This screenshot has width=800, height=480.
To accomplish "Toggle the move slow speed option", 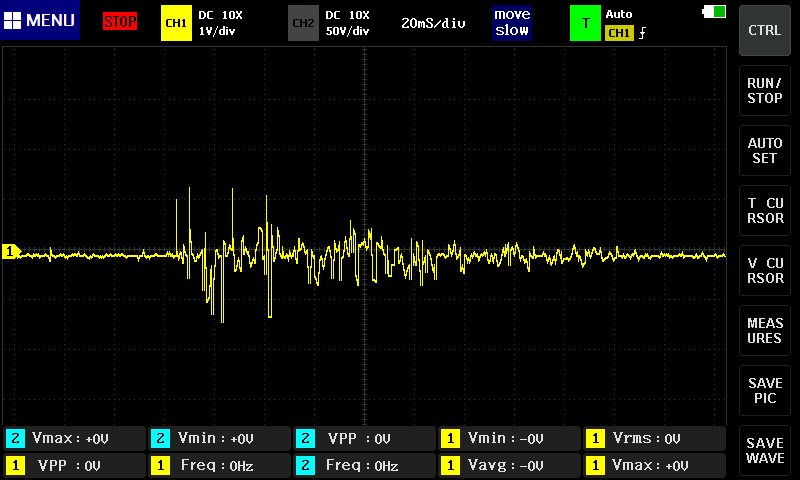I will (x=511, y=22).
